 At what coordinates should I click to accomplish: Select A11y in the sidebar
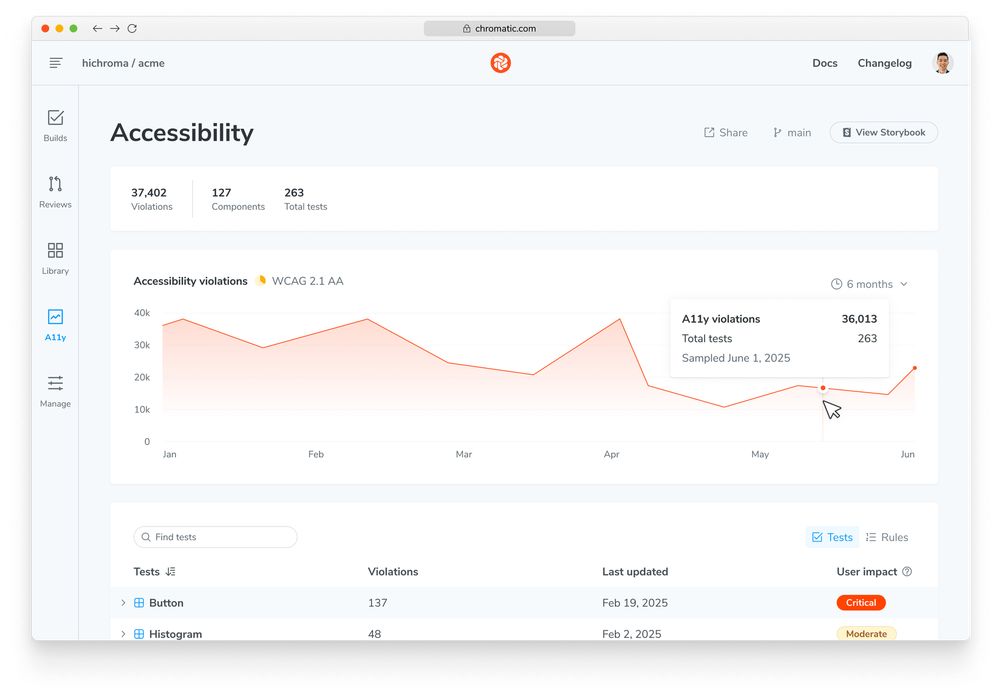[x=55, y=325]
